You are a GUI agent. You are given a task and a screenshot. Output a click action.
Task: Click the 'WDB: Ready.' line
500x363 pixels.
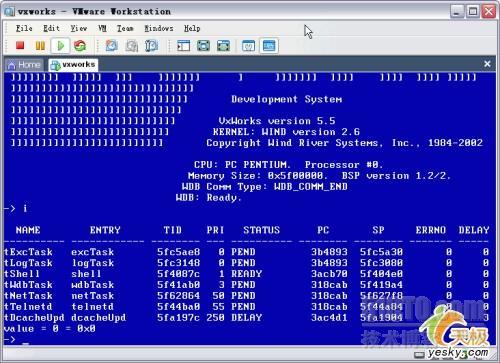click(209, 197)
